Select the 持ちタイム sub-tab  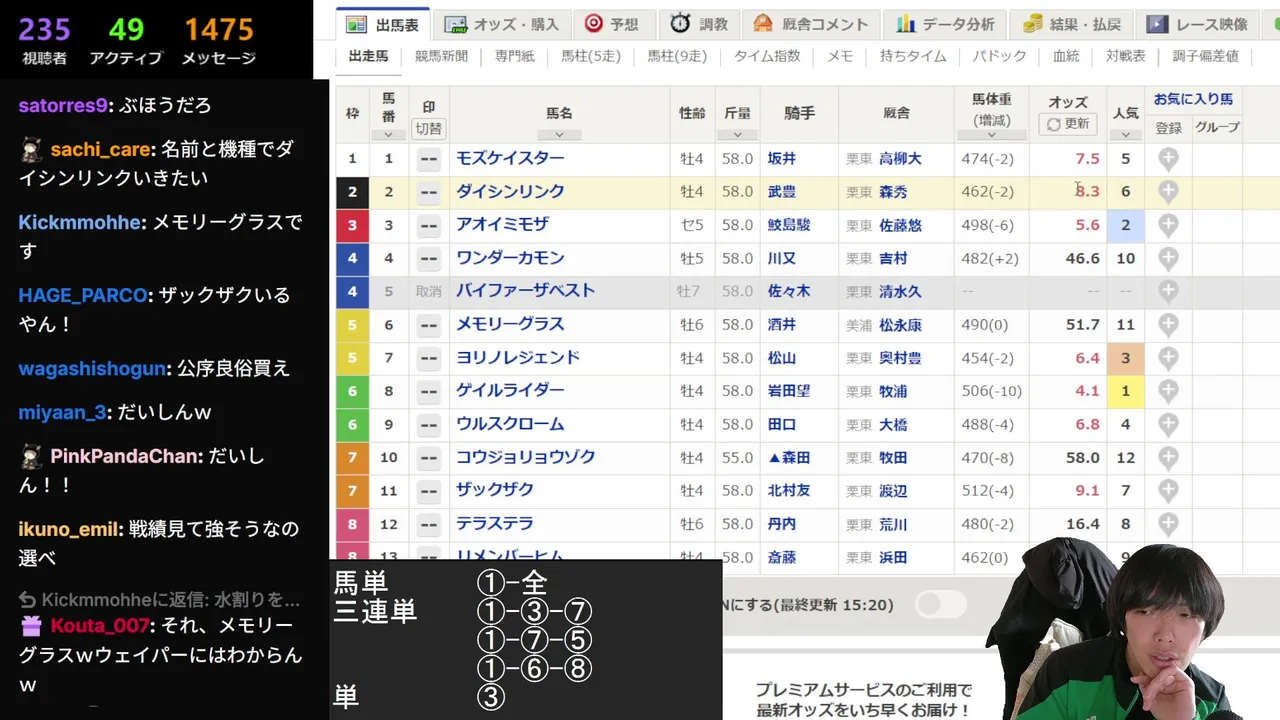click(x=913, y=56)
